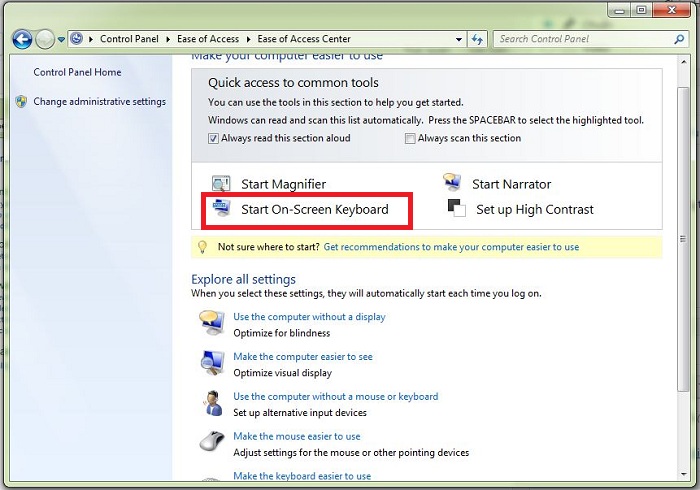Click the scrollbar up arrow
This screenshot has width=700, height=490.
[683, 62]
